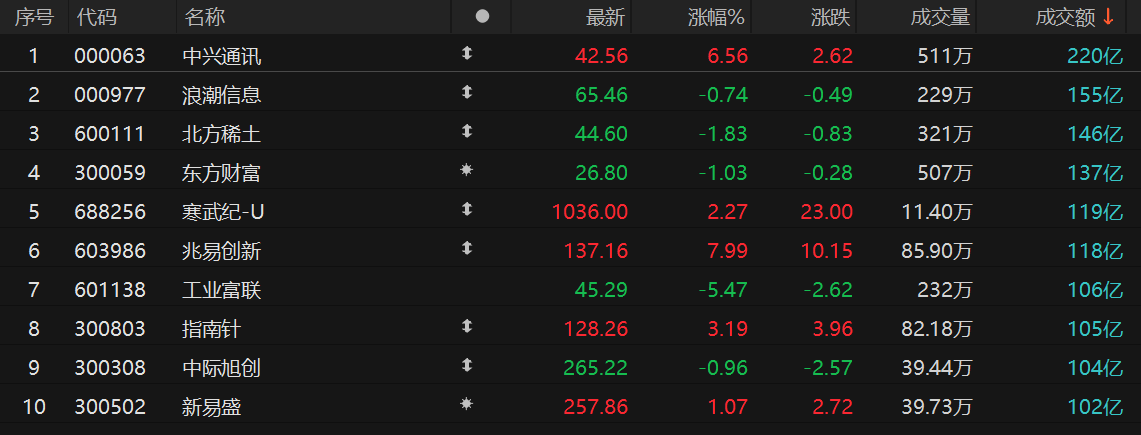Click the margin-trading icon in 中际旭创 row

[467, 365]
